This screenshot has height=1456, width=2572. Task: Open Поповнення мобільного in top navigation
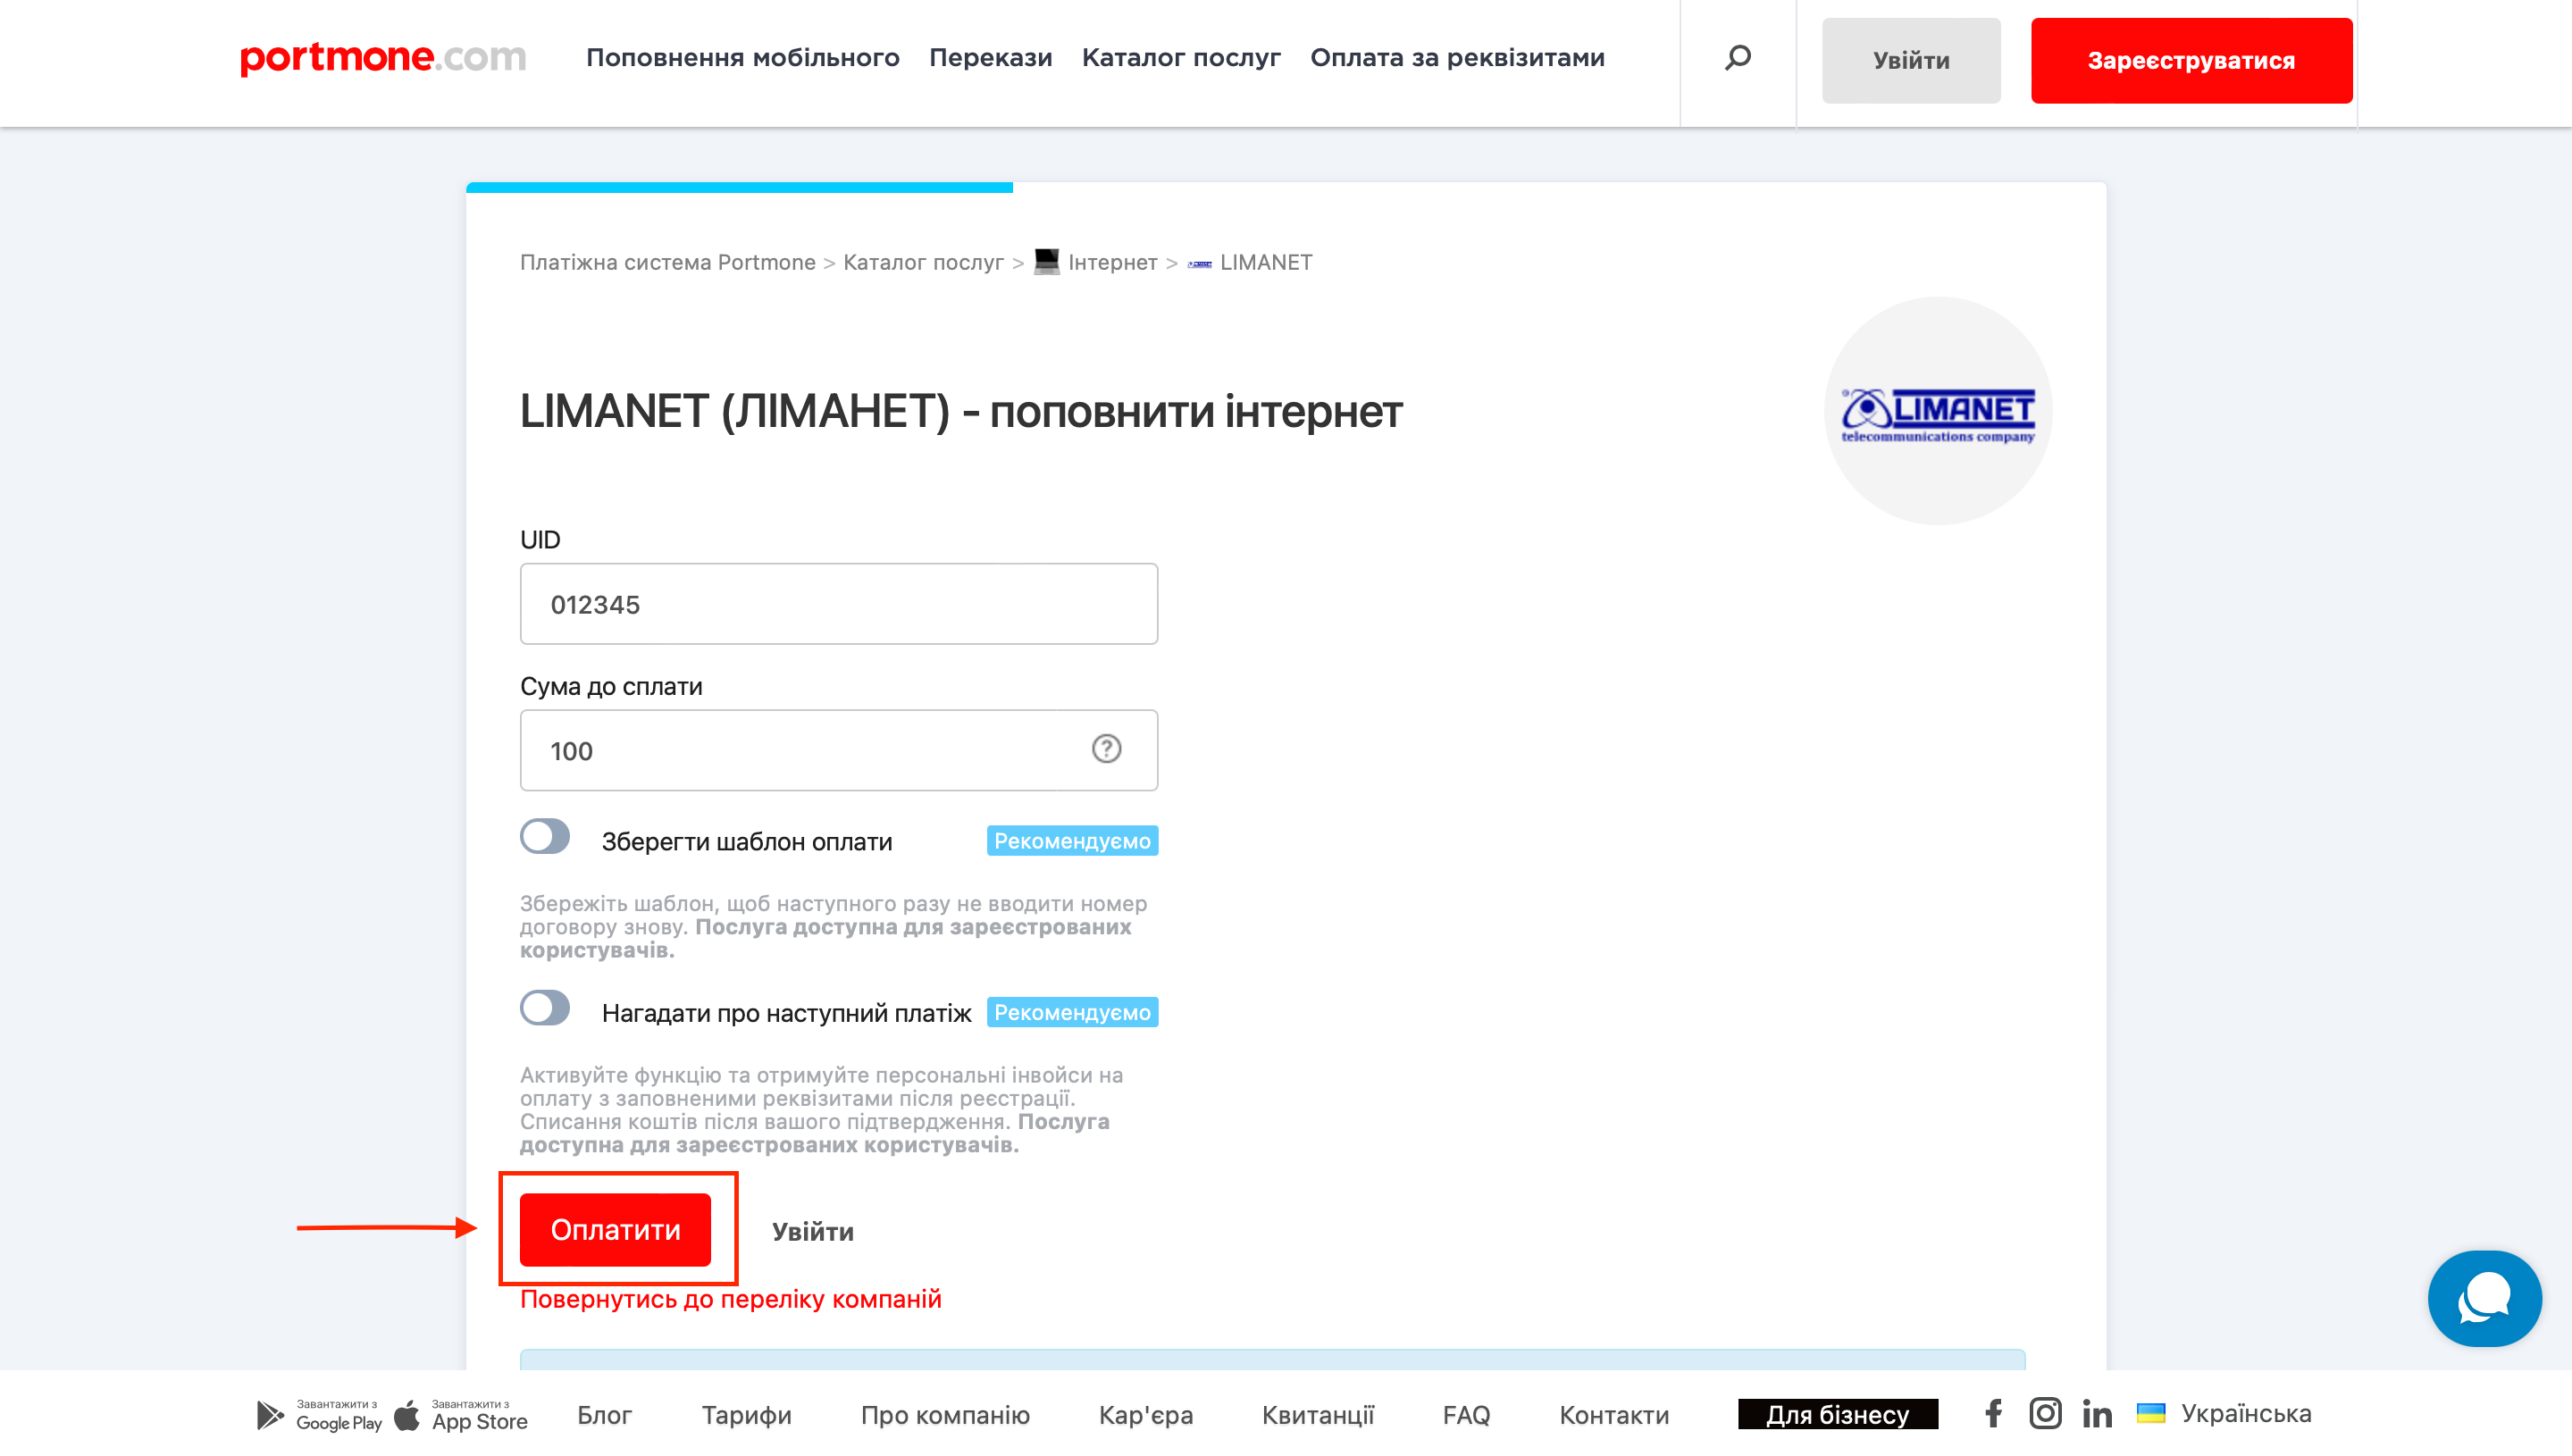pyautogui.click(x=742, y=58)
